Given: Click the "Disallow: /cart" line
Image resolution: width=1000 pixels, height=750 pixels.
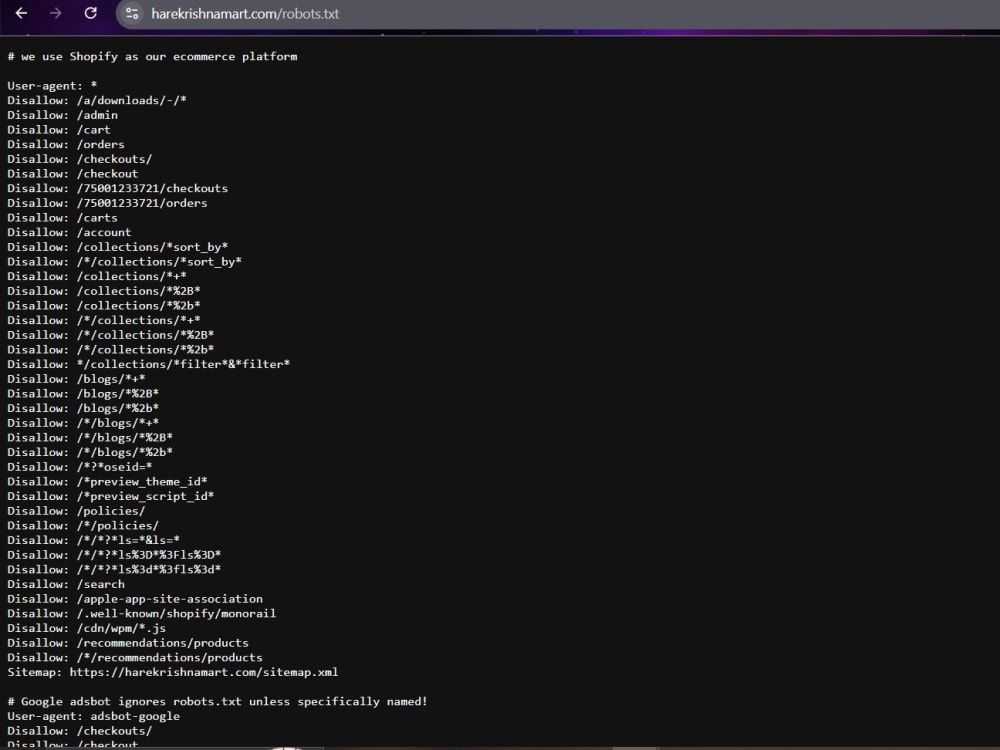Looking at the screenshot, I should click(x=59, y=129).
